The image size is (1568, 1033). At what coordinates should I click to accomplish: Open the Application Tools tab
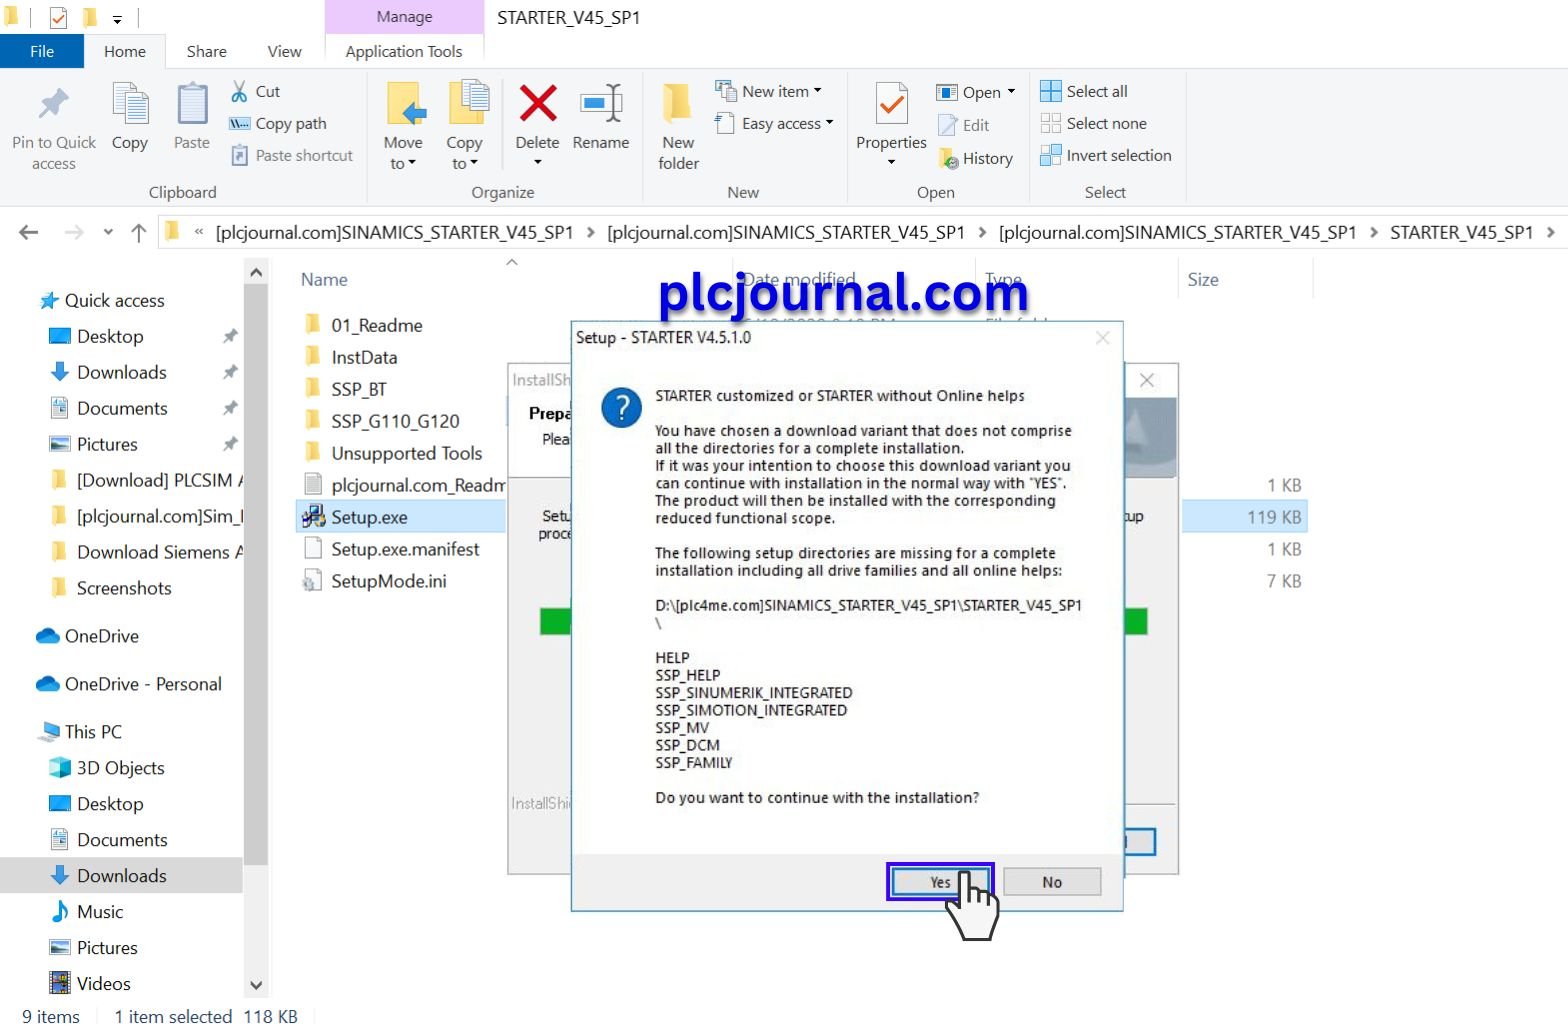click(404, 51)
